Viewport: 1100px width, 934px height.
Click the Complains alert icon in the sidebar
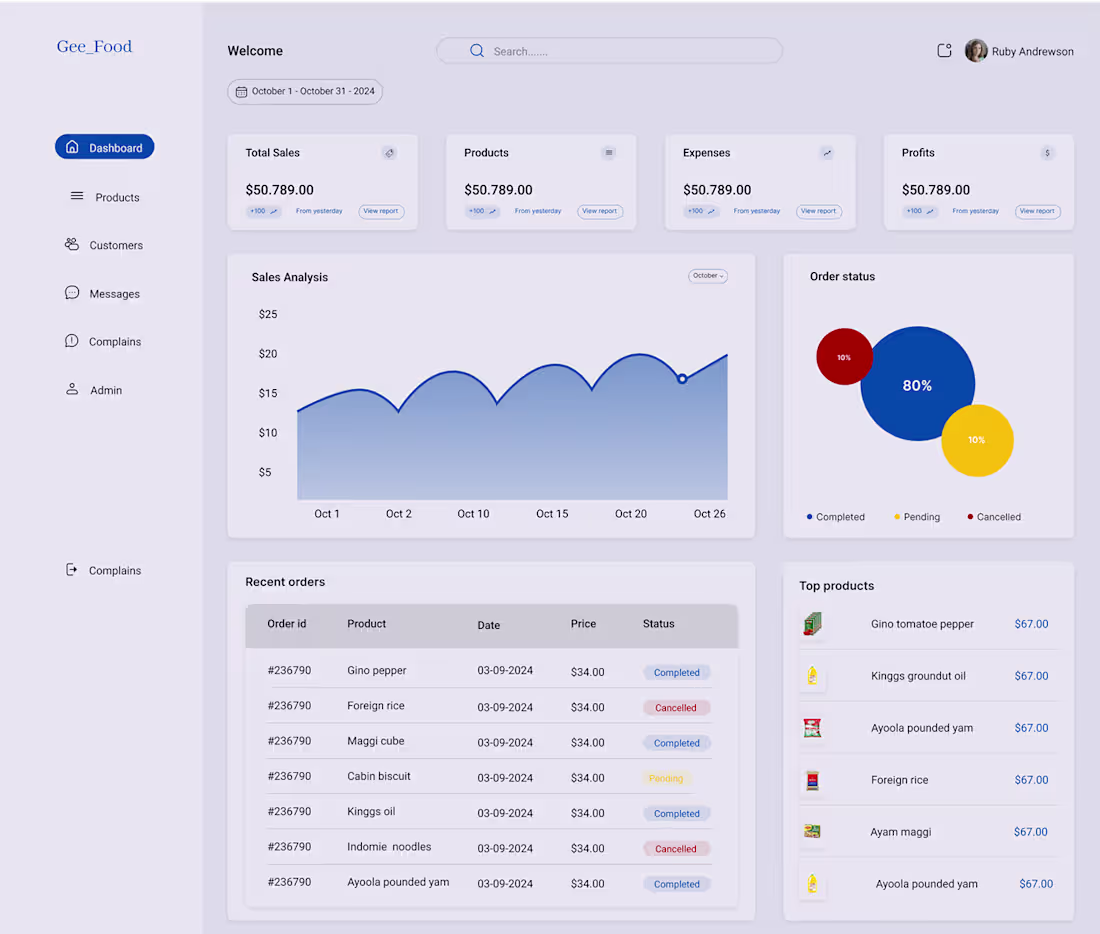(71, 340)
